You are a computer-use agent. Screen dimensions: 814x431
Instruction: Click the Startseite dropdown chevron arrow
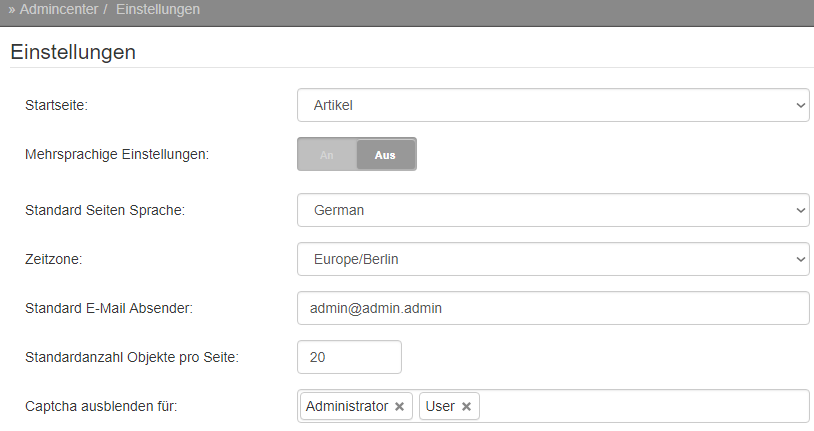click(801, 105)
